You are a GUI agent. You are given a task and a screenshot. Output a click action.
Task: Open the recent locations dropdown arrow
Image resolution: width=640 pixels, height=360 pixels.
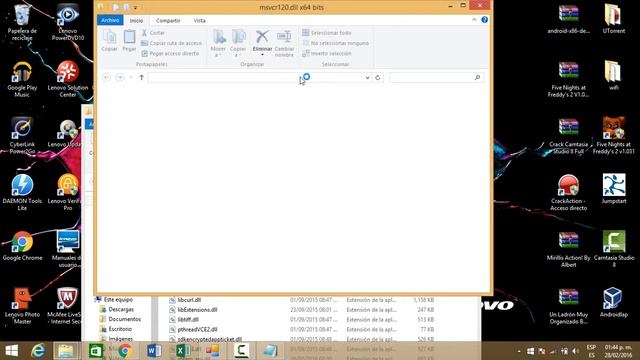point(131,78)
